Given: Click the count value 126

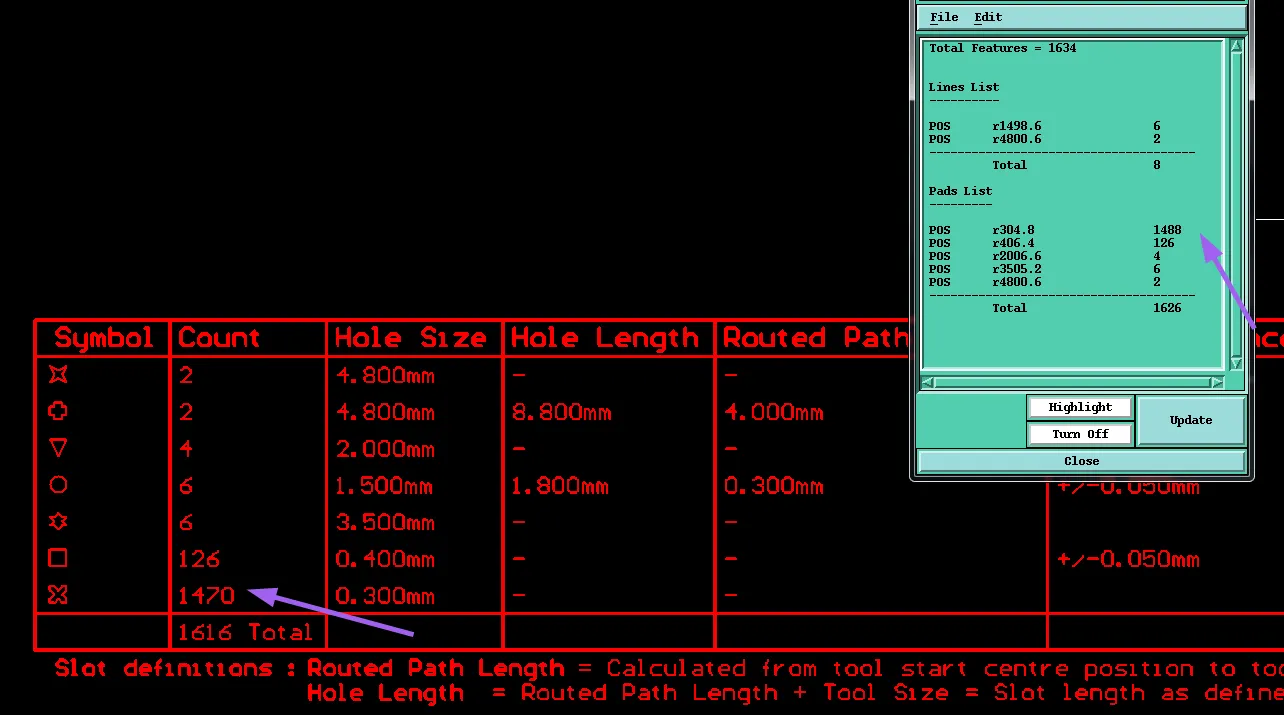Looking at the screenshot, I should (199, 559).
